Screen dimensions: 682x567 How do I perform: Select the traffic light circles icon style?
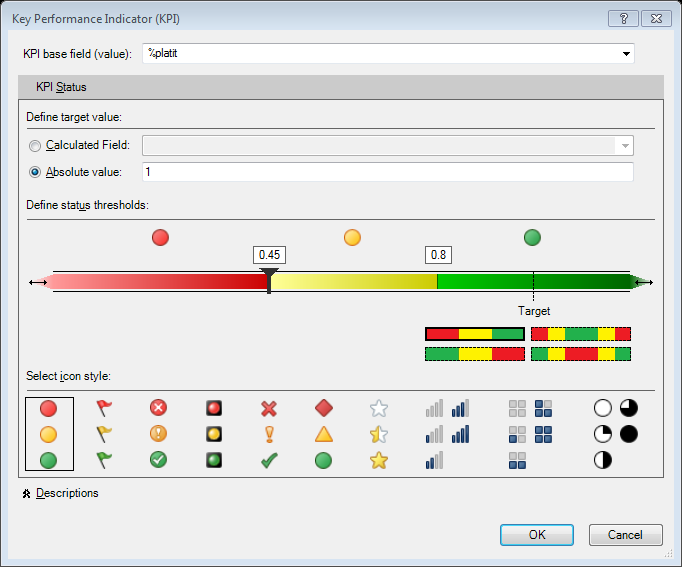tap(49, 434)
